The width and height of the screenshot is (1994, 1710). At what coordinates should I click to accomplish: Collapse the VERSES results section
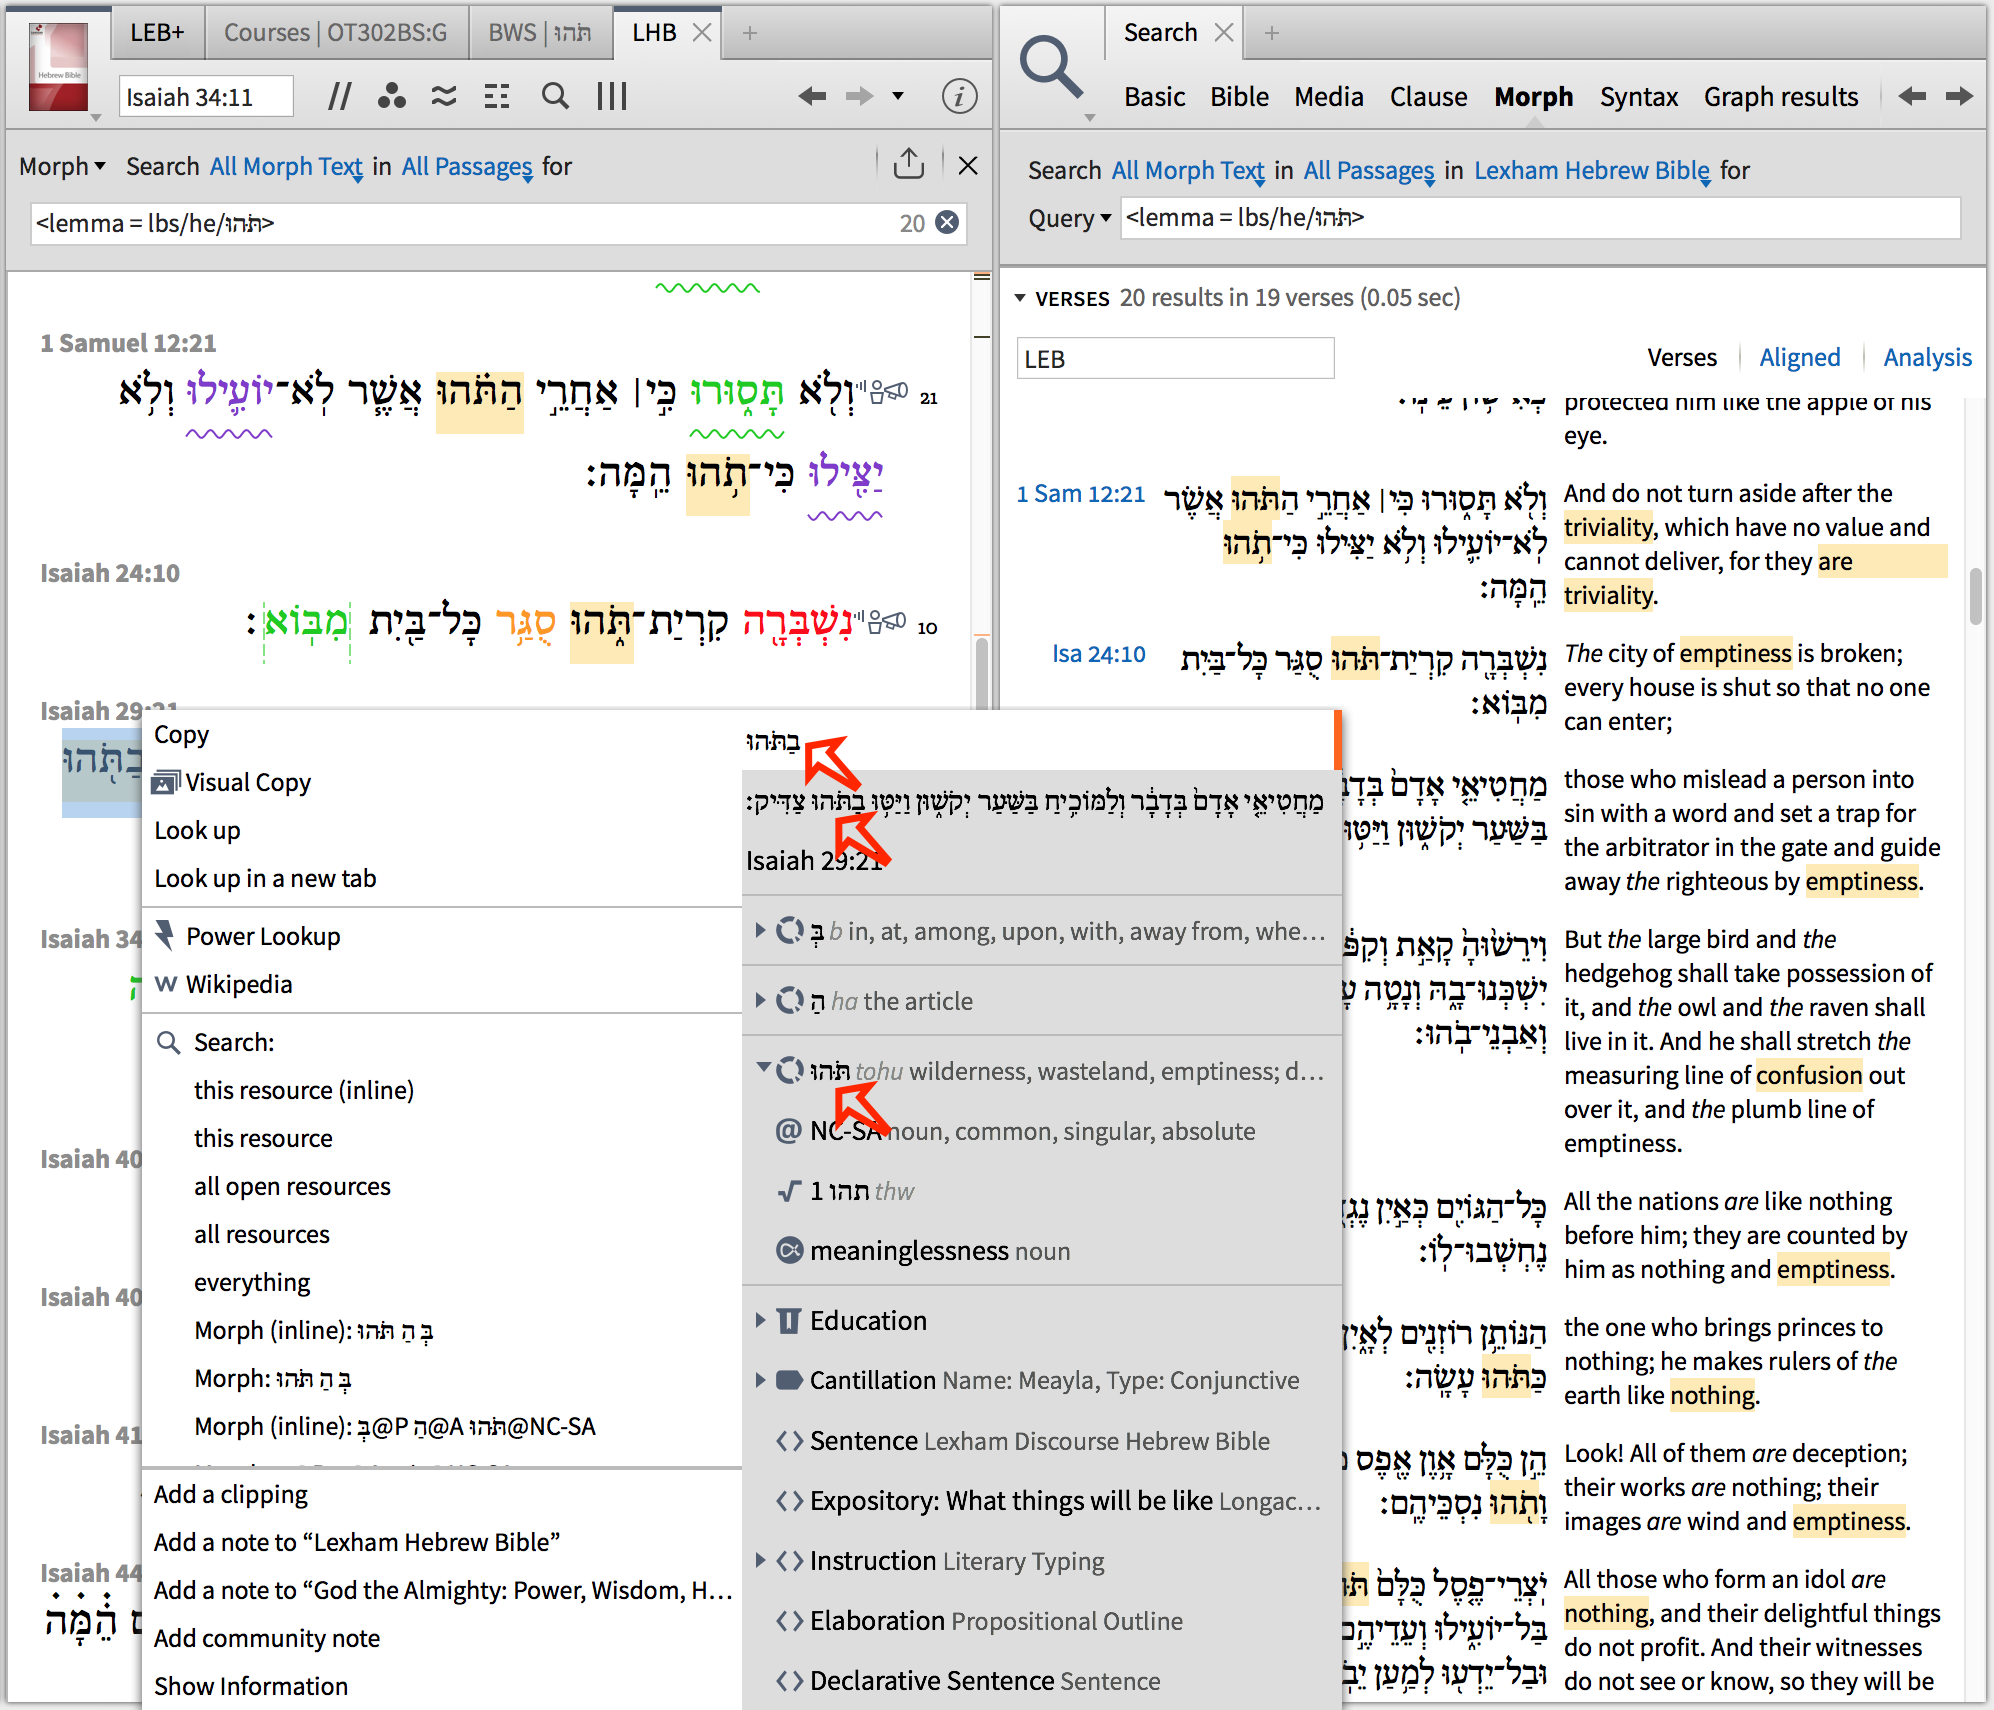tap(1020, 298)
